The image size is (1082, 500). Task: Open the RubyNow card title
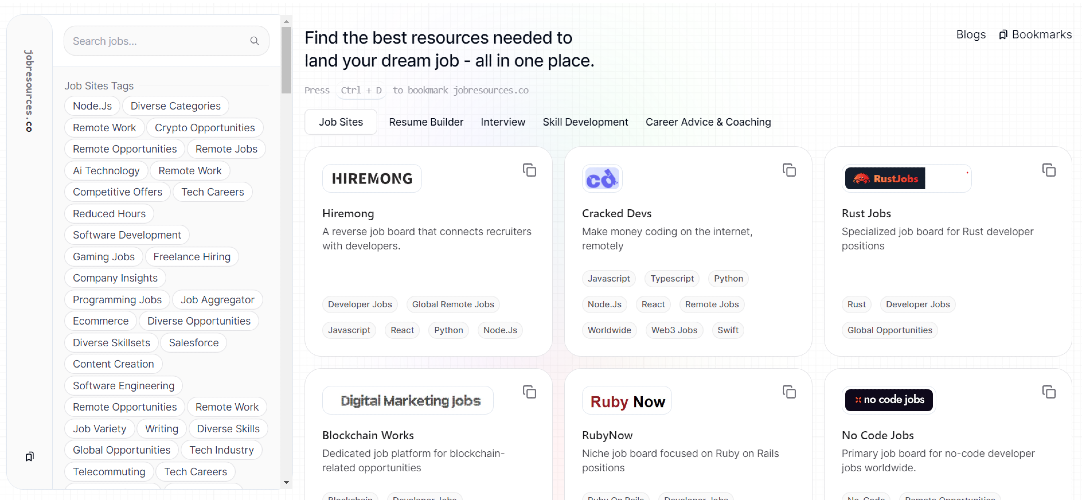607,435
